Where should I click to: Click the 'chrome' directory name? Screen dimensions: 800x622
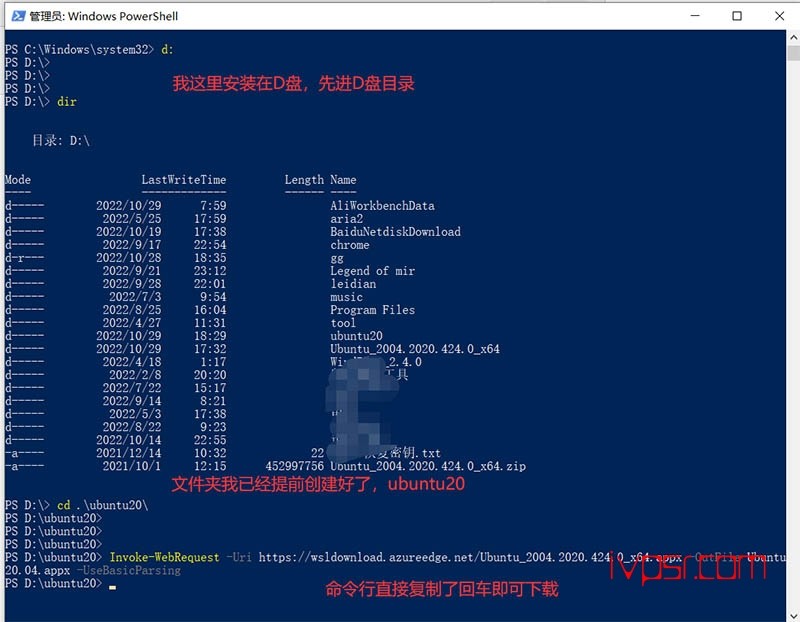click(349, 245)
